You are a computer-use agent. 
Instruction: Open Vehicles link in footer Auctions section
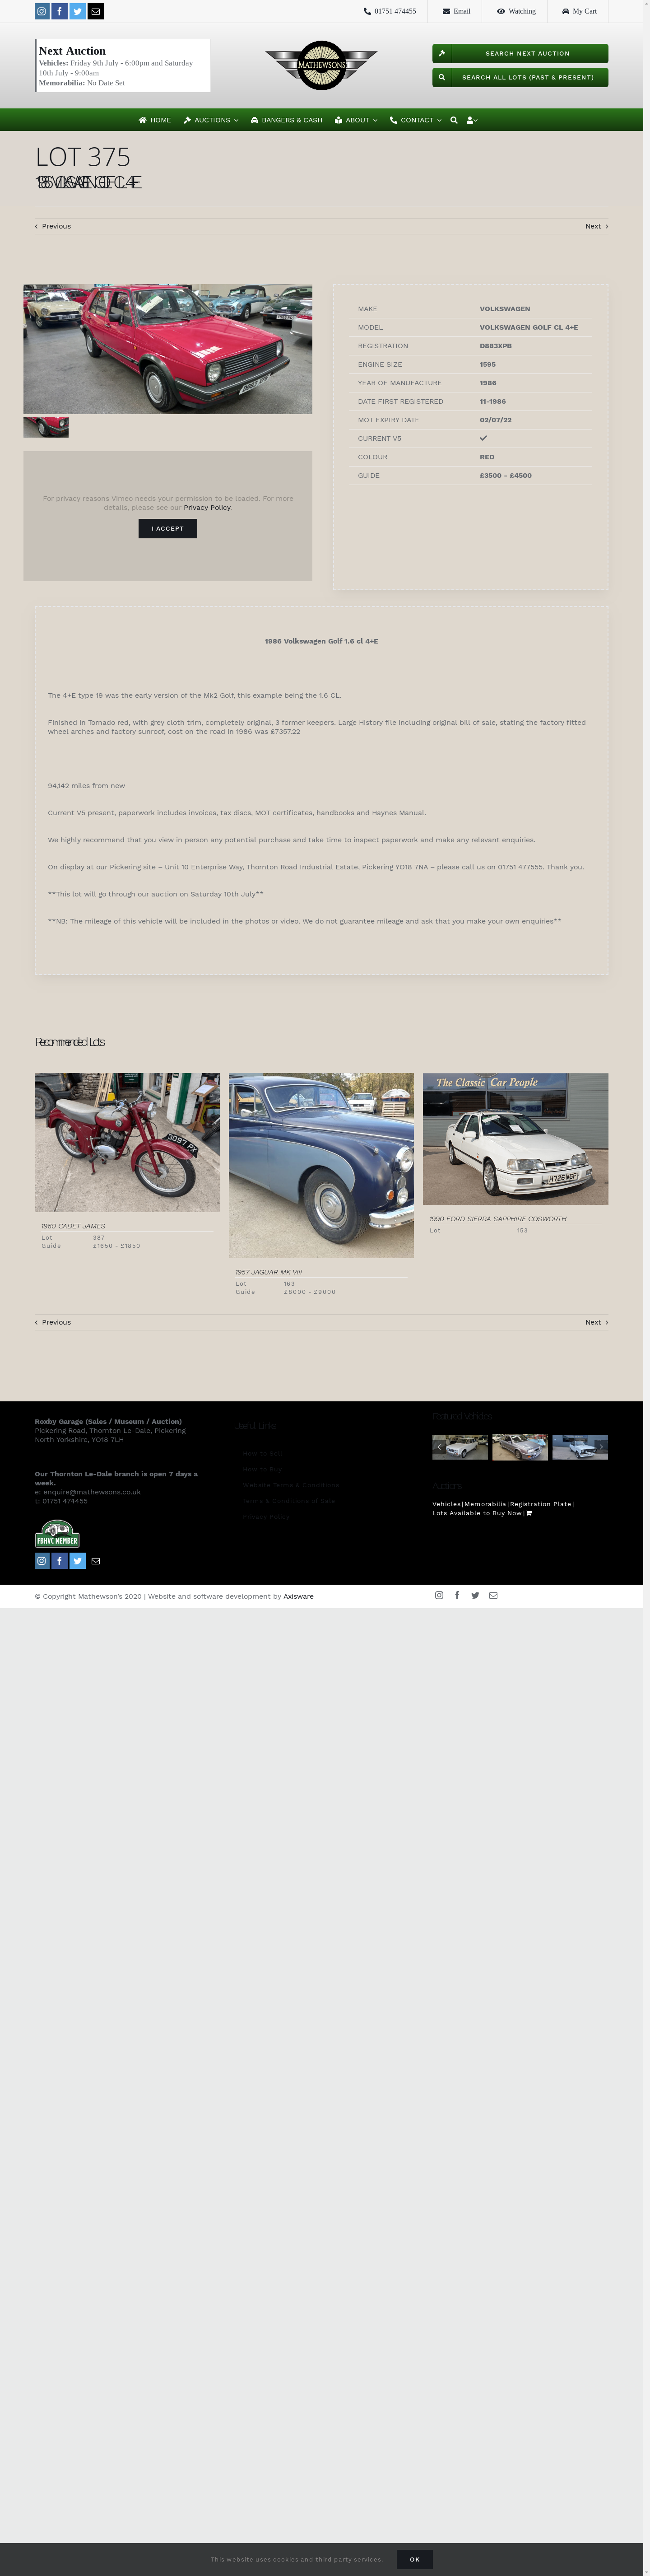coord(447,1504)
